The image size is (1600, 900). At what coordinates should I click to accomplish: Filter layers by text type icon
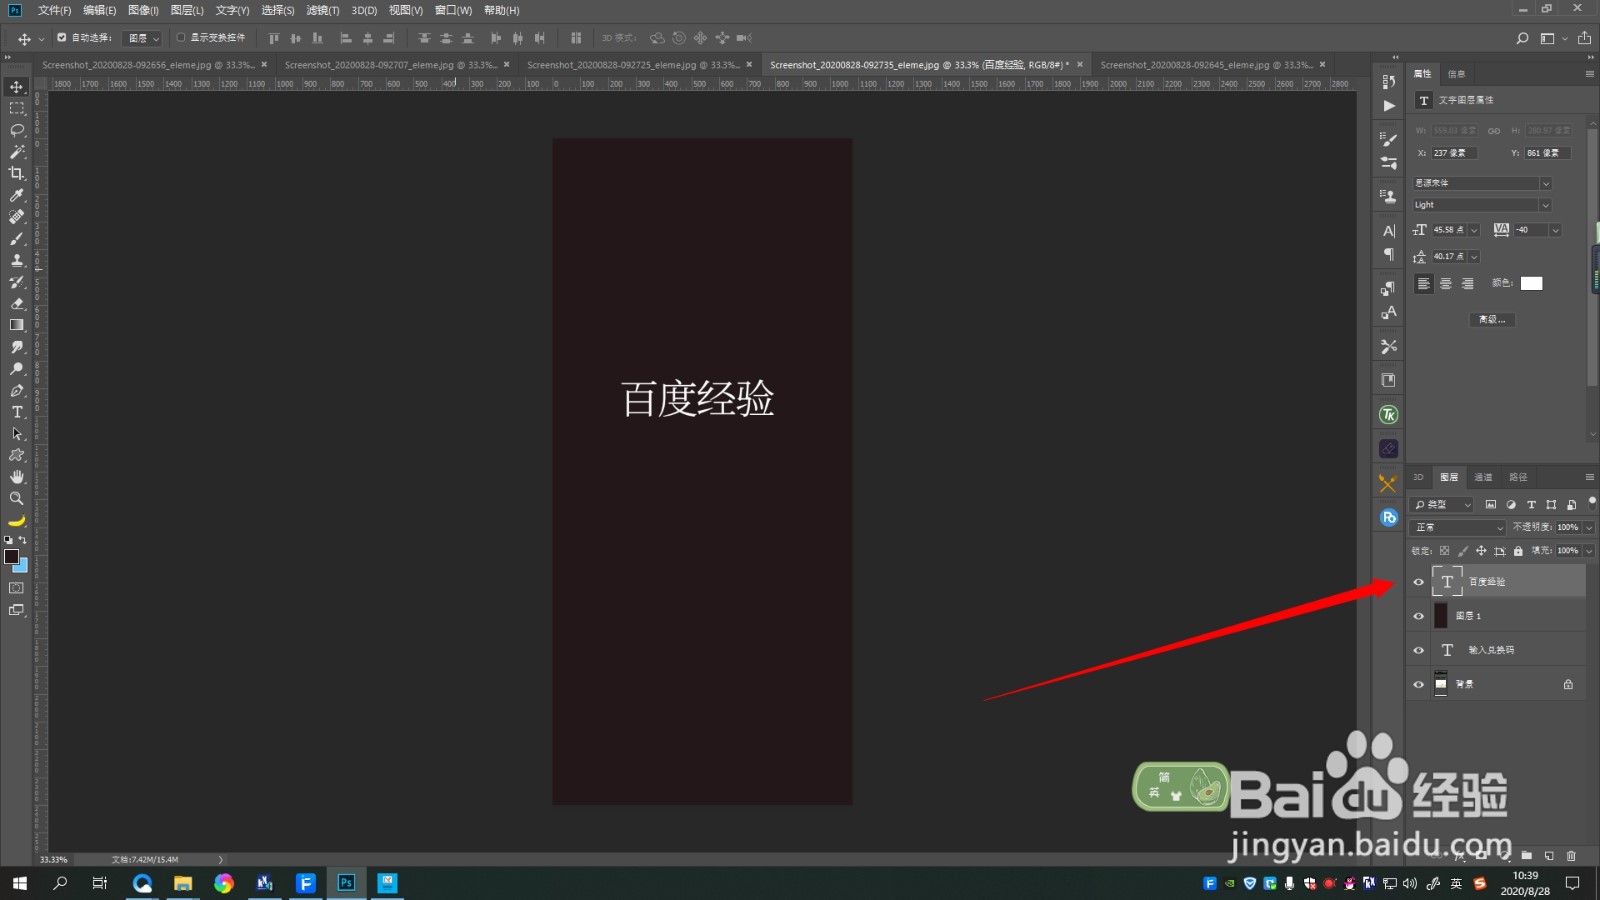pos(1531,504)
